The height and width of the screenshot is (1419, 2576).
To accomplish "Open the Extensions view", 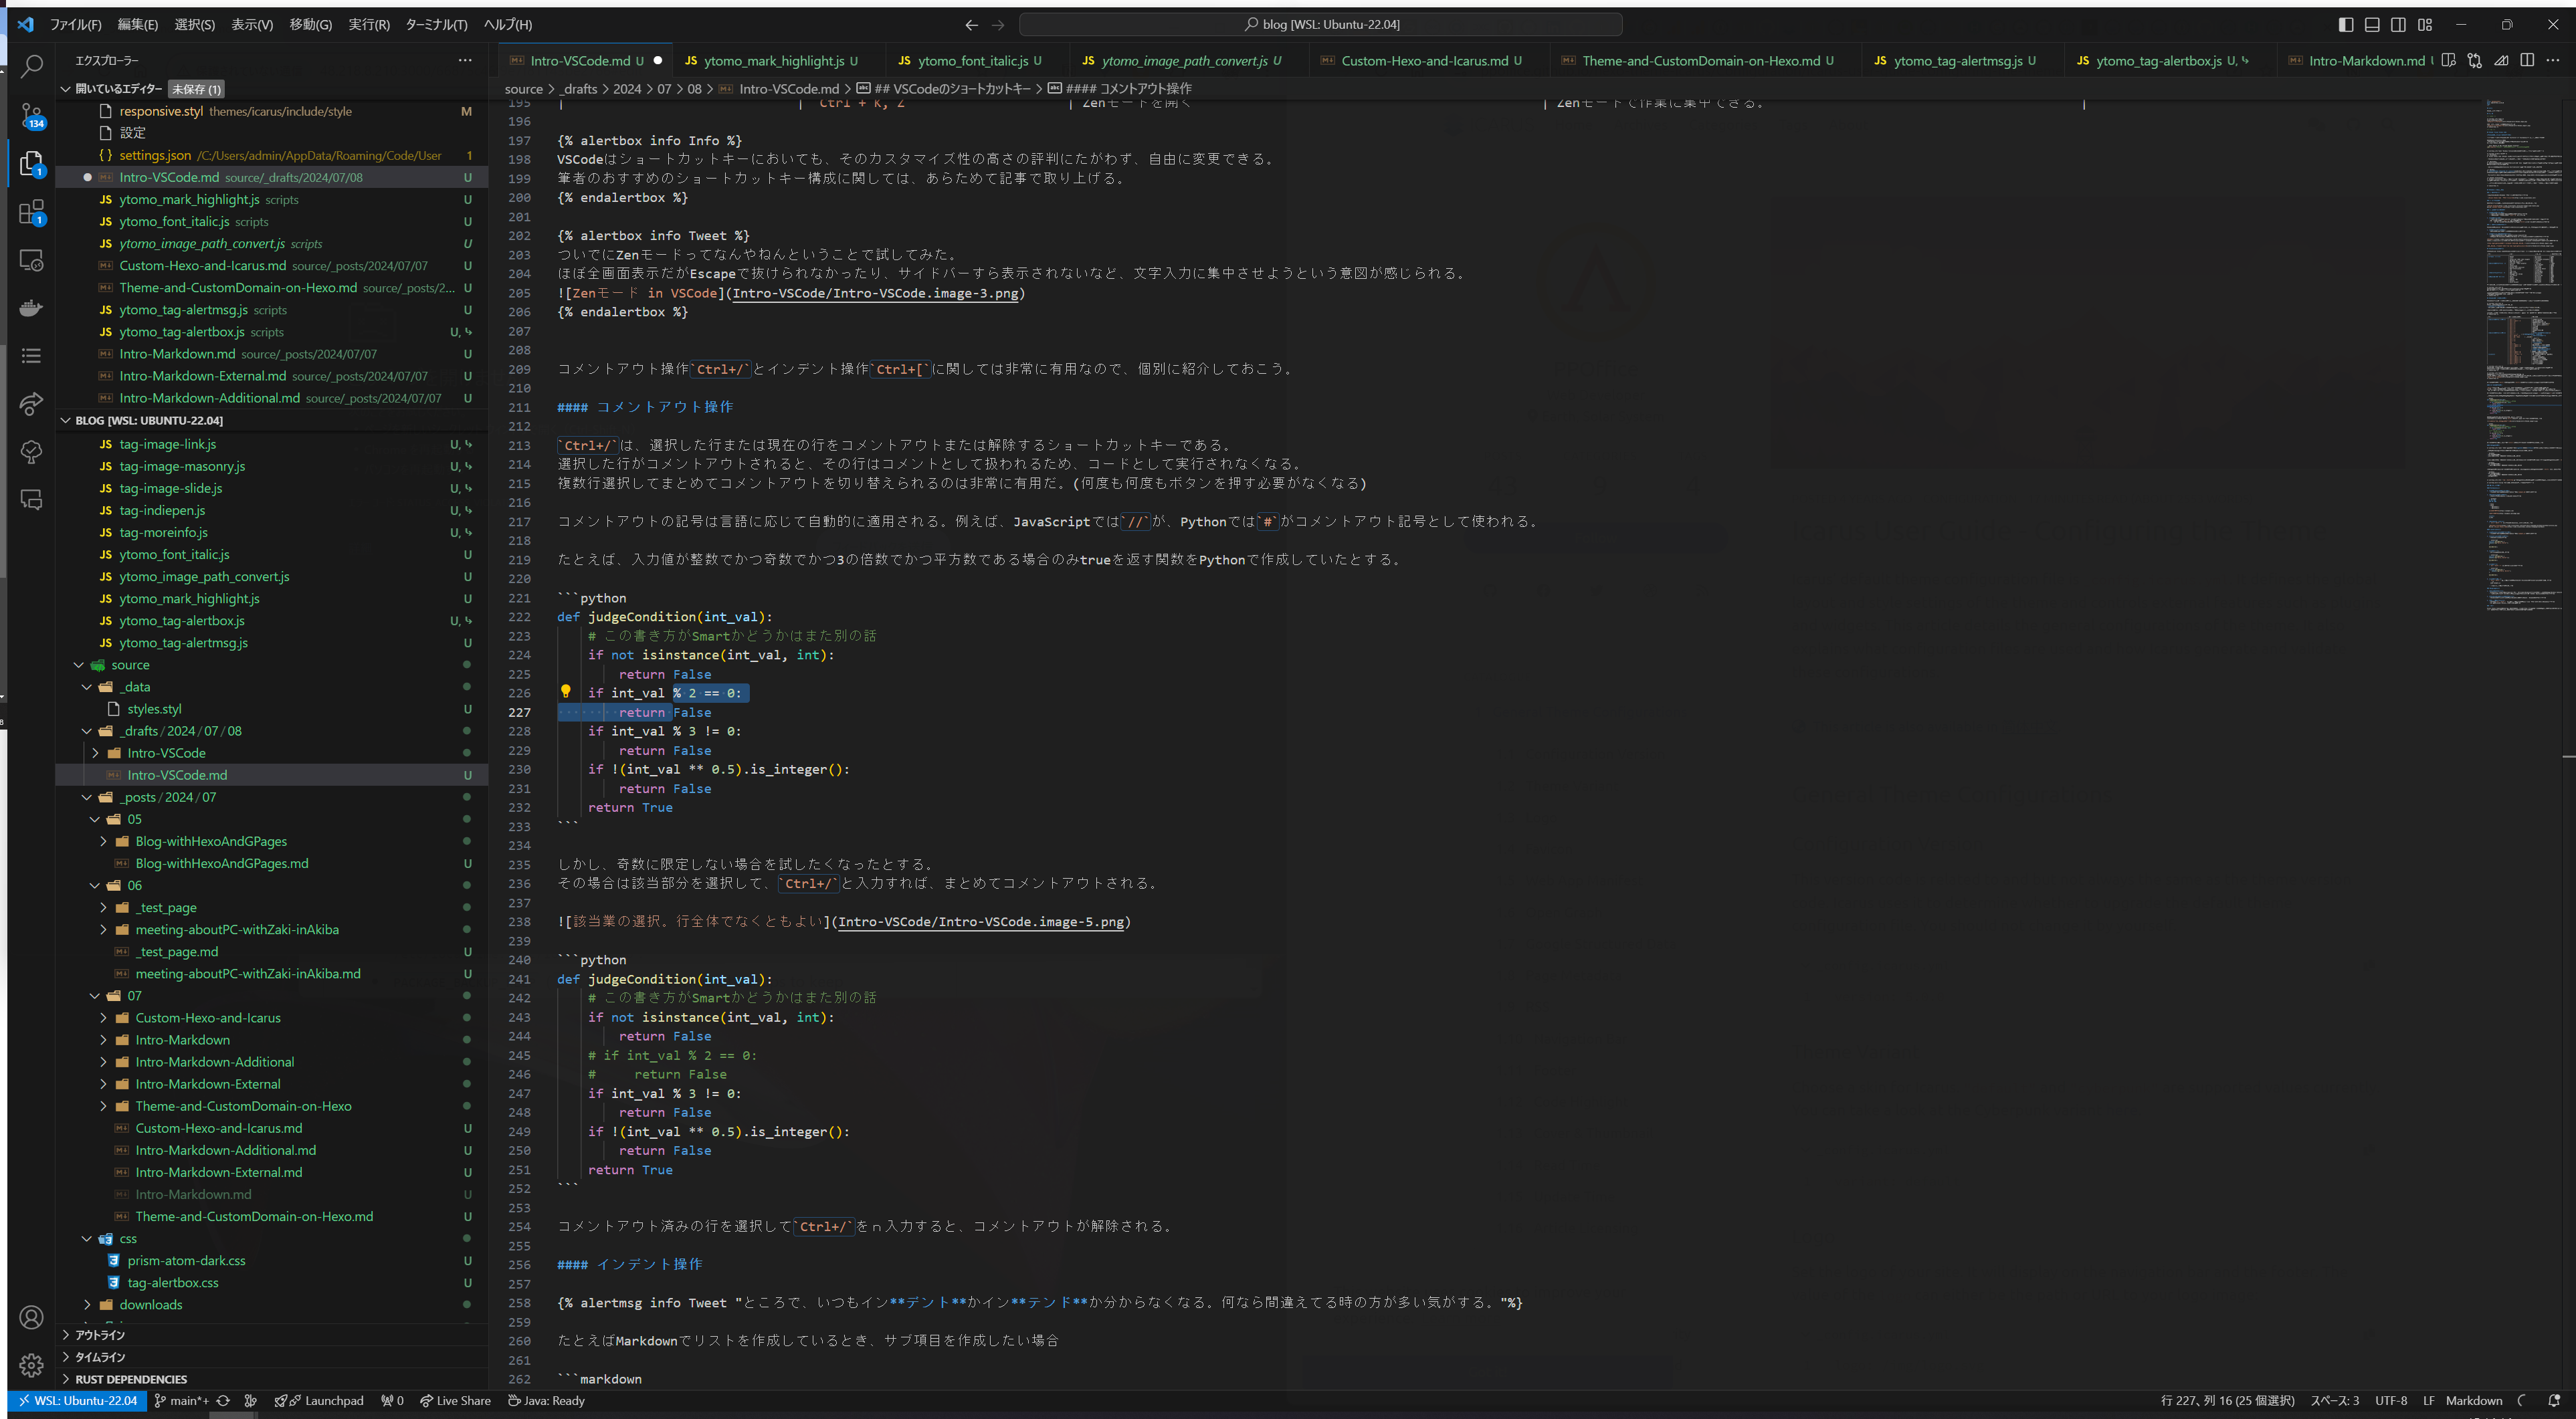I will tap(31, 212).
